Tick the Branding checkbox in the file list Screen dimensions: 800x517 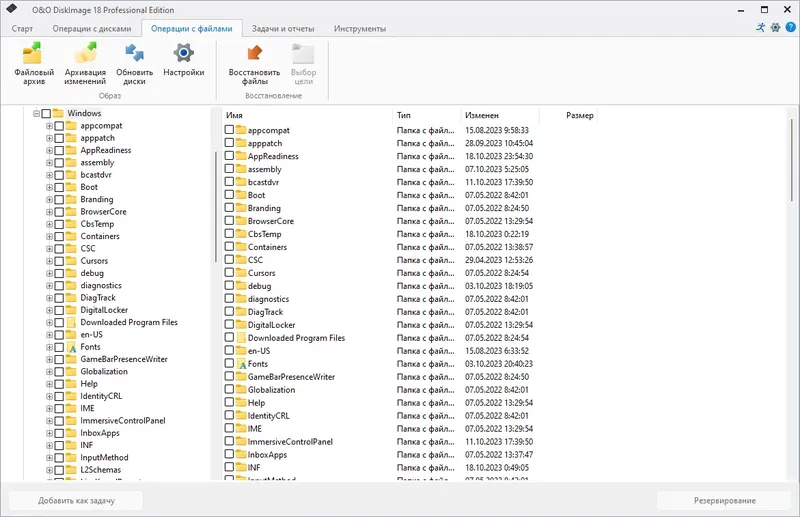click(230, 208)
